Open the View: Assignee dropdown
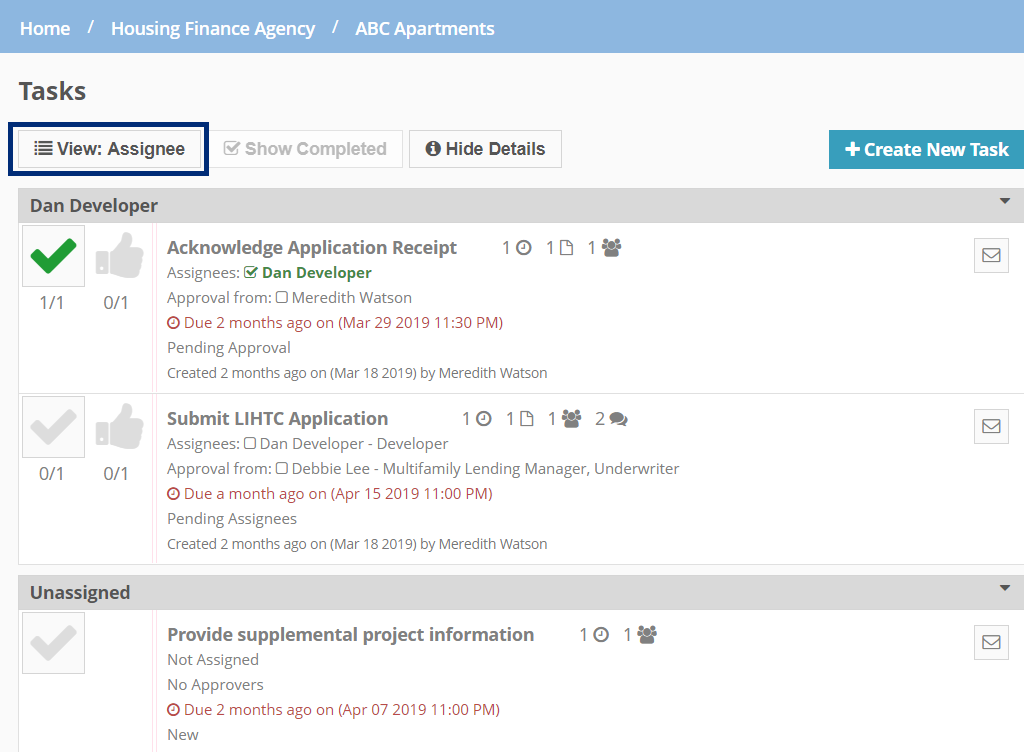Viewport: 1024px width, 752px height. [x=109, y=149]
